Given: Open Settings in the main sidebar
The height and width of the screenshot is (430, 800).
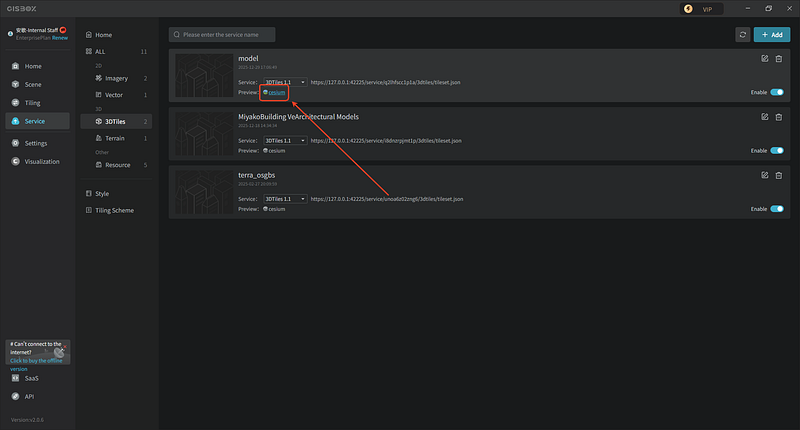Looking at the screenshot, I should tap(37, 143).
